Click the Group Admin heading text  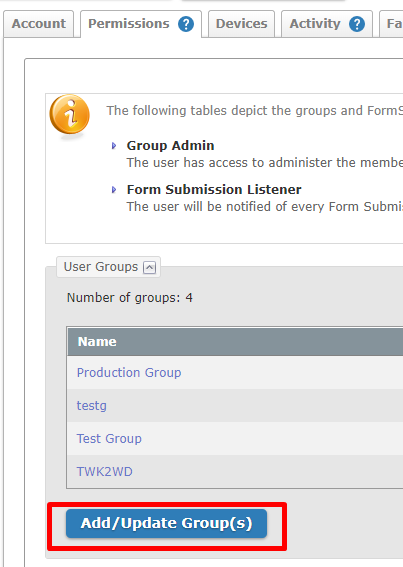pyautogui.click(x=170, y=145)
